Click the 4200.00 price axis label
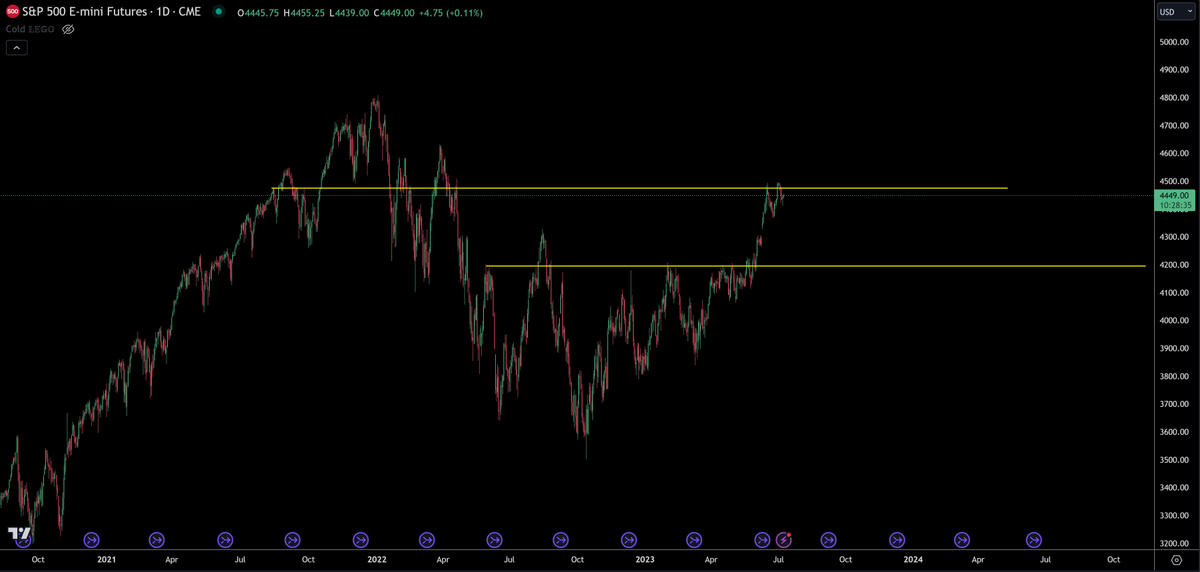This screenshot has height=572, width=1200. [x=1174, y=265]
